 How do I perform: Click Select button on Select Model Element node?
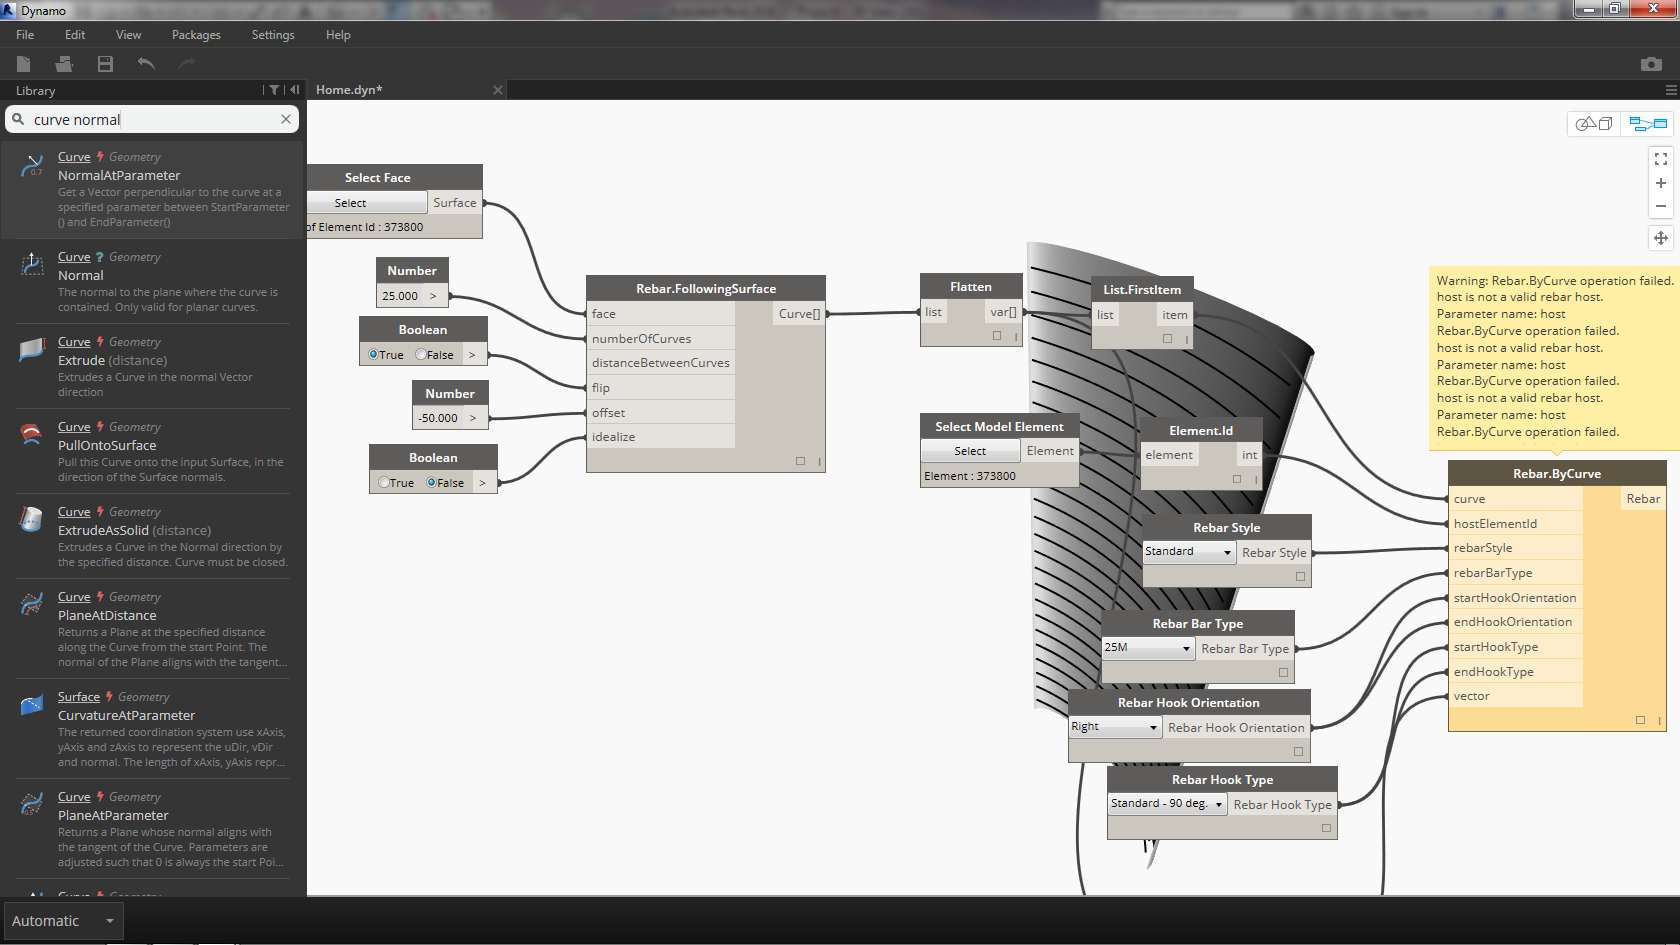[970, 451]
